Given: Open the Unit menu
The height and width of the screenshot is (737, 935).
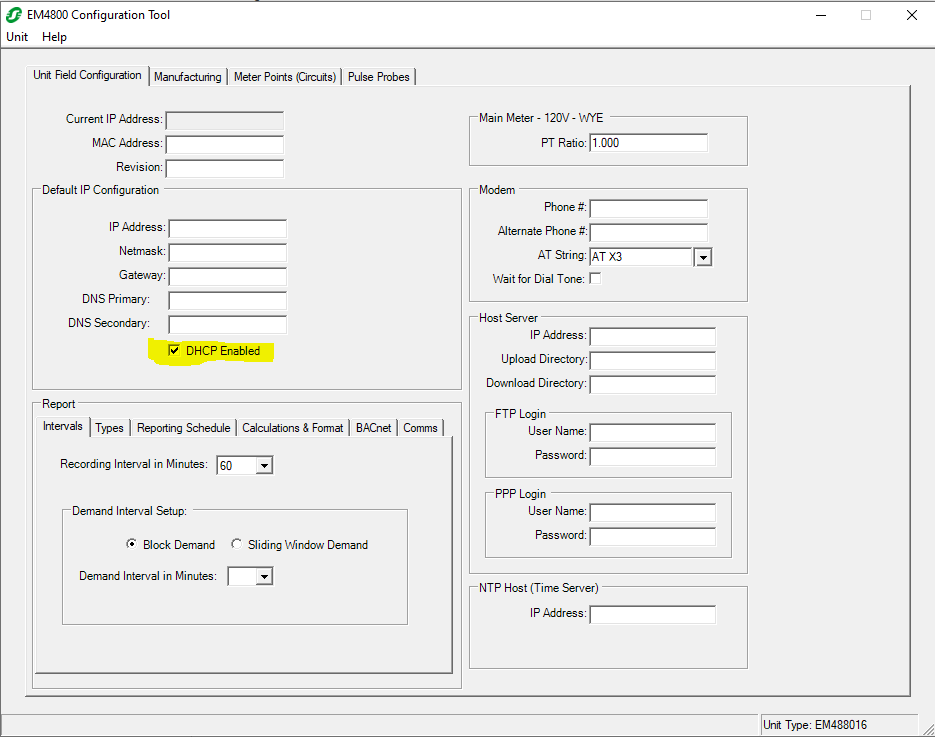Looking at the screenshot, I should pyautogui.click(x=17, y=37).
